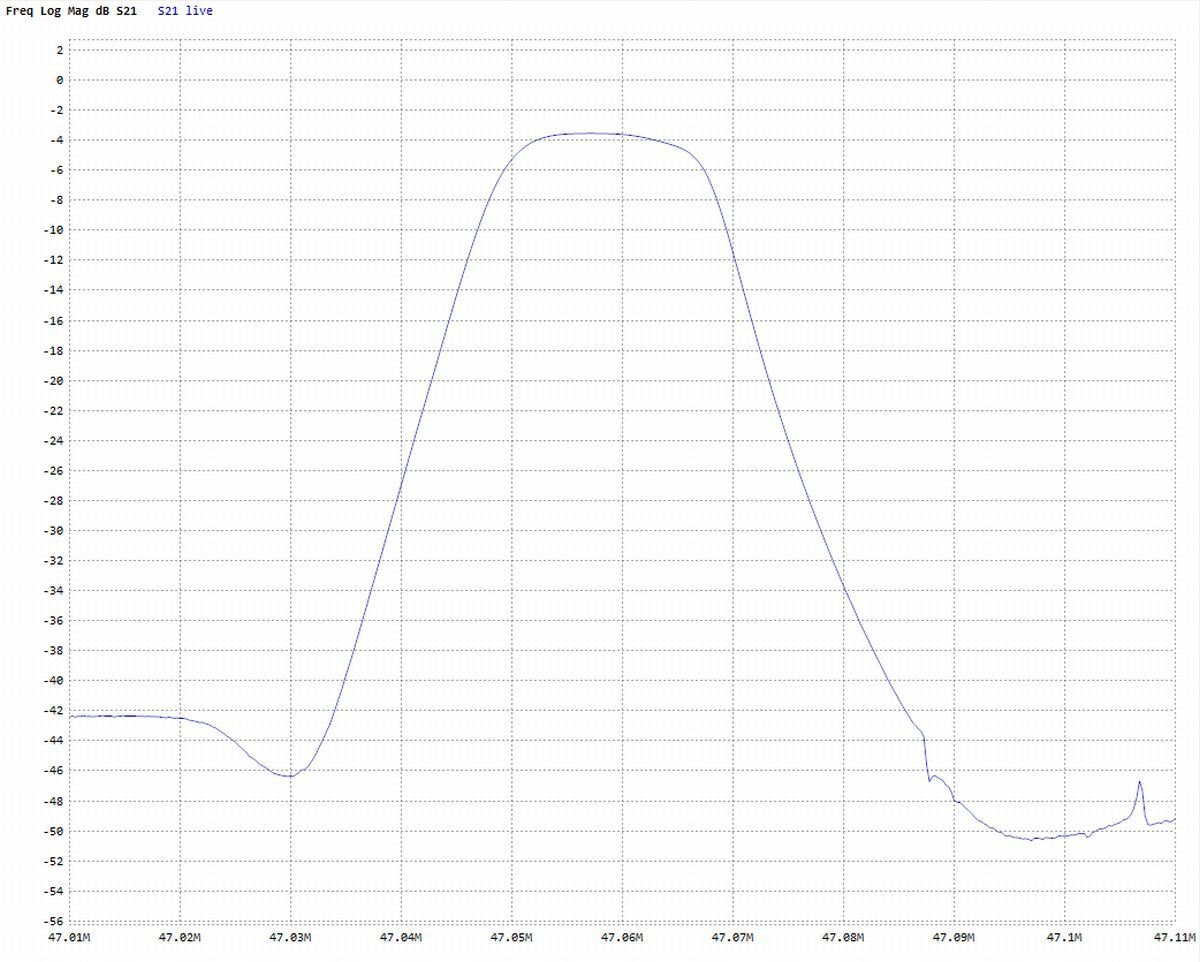
Task: Click the 47.02M frequency axis label
Action: coord(180,938)
